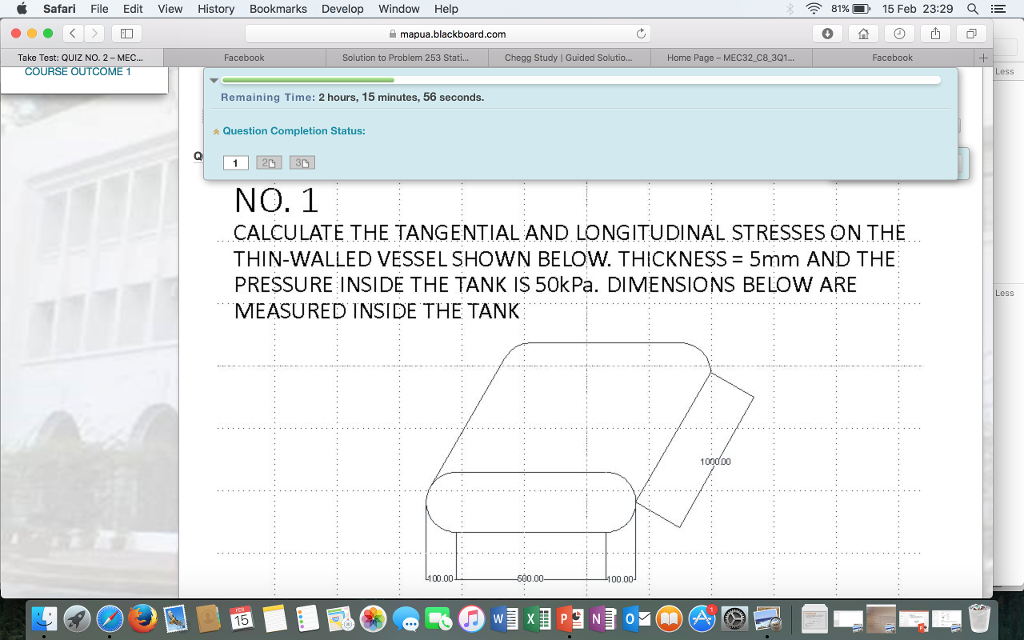Screen dimensions: 1024x640
Task: Click the battery status indicator
Action: point(861,8)
